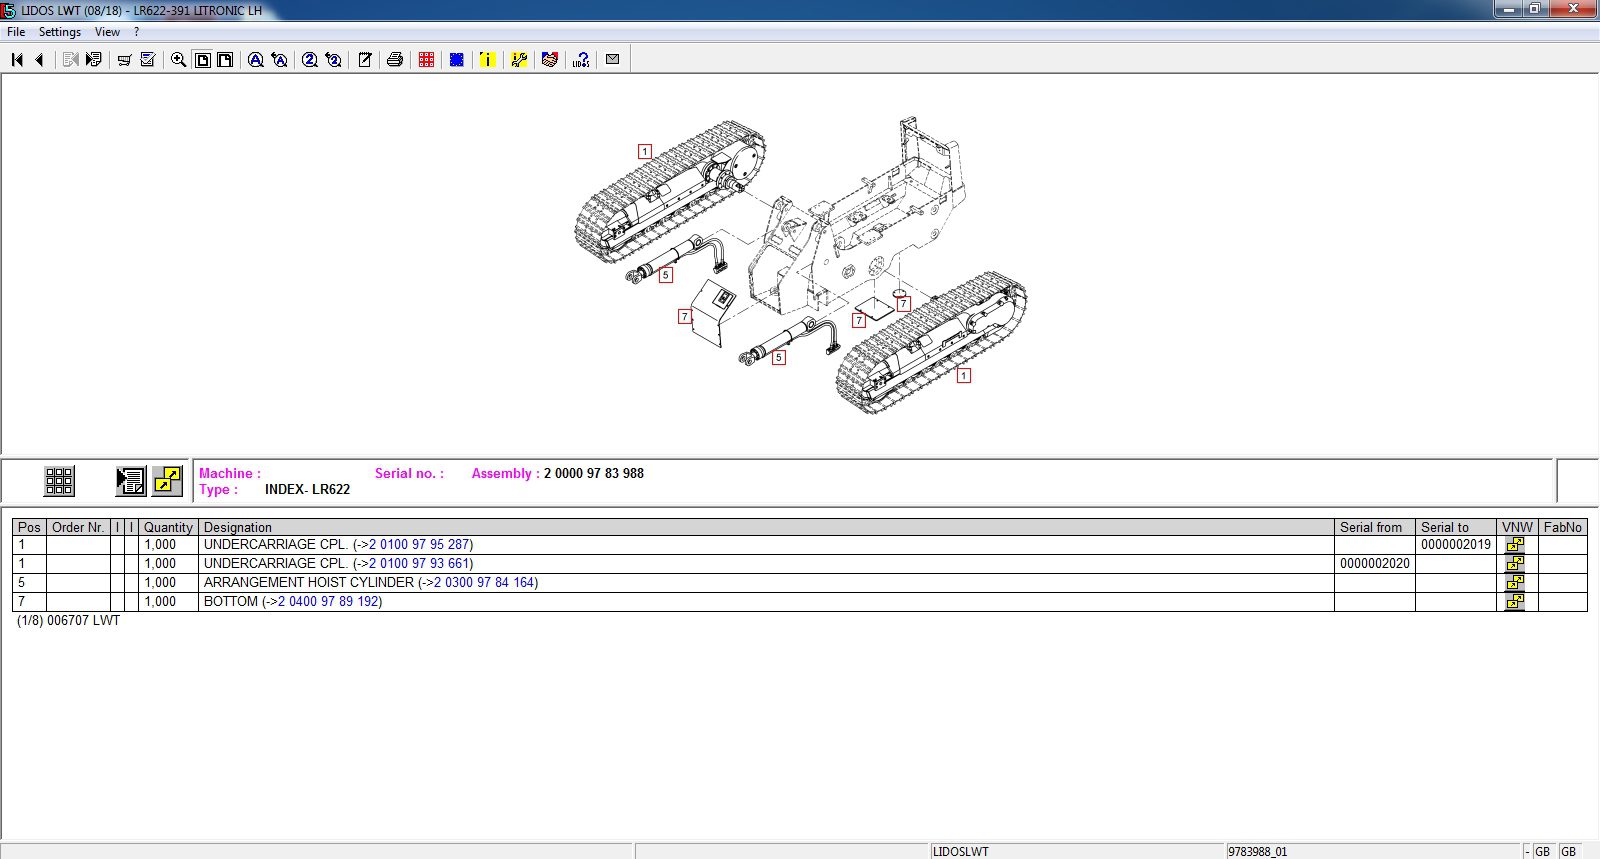Select serial value 0000002020
The height and width of the screenshot is (859, 1600).
pos(1375,564)
